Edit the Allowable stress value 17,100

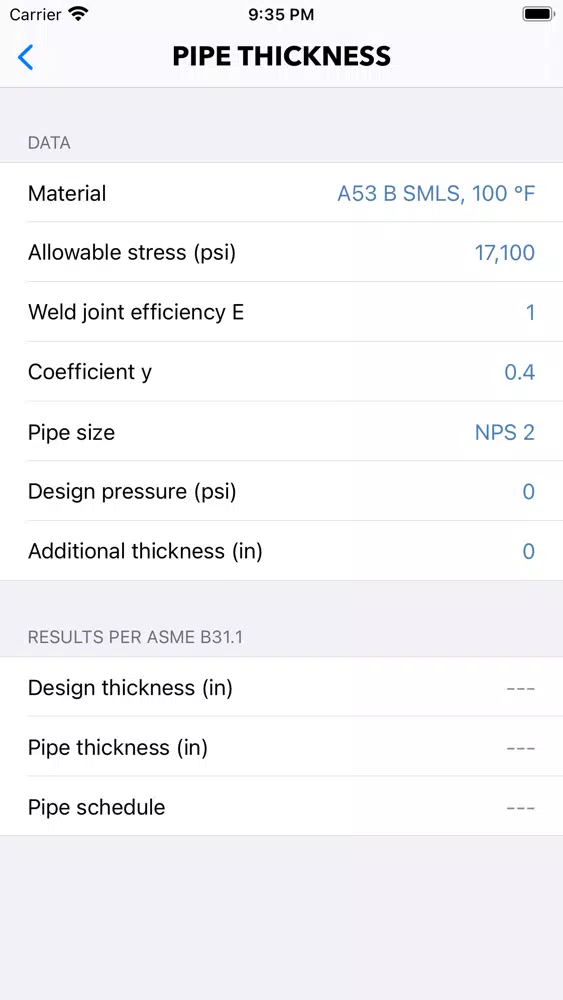coord(505,253)
